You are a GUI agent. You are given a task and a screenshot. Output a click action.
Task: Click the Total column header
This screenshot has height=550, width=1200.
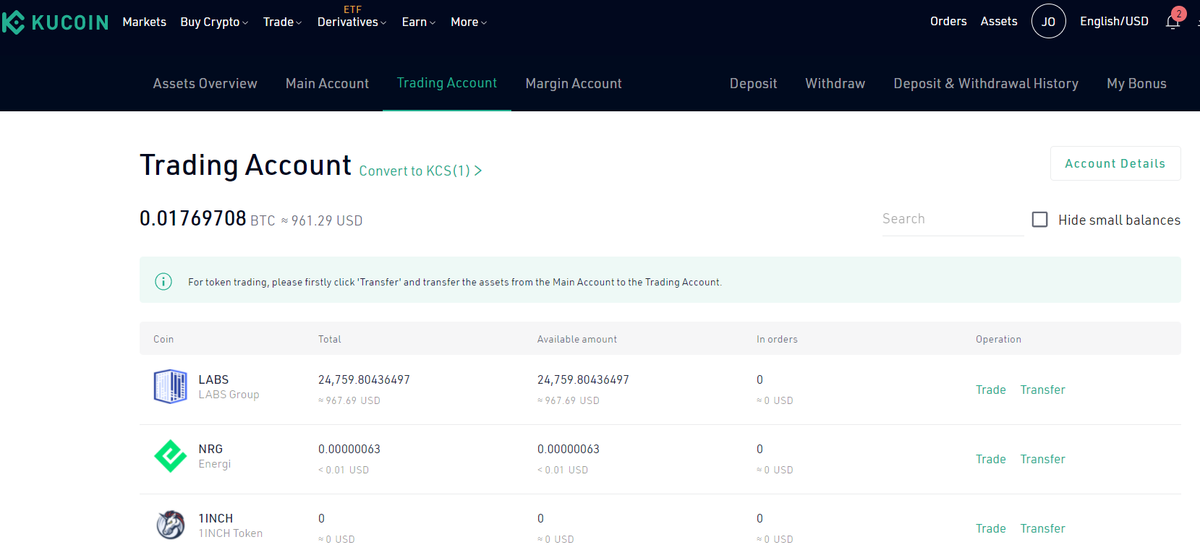point(330,339)
